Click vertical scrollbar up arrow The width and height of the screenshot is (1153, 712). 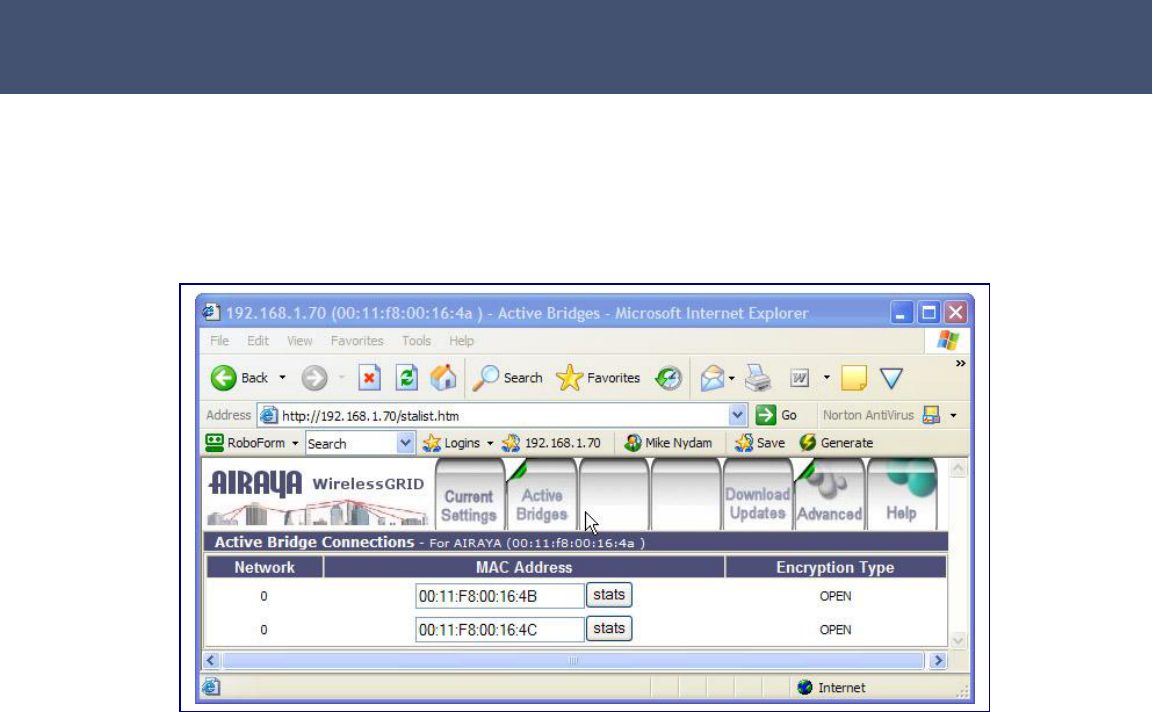(x=957, y=468)
